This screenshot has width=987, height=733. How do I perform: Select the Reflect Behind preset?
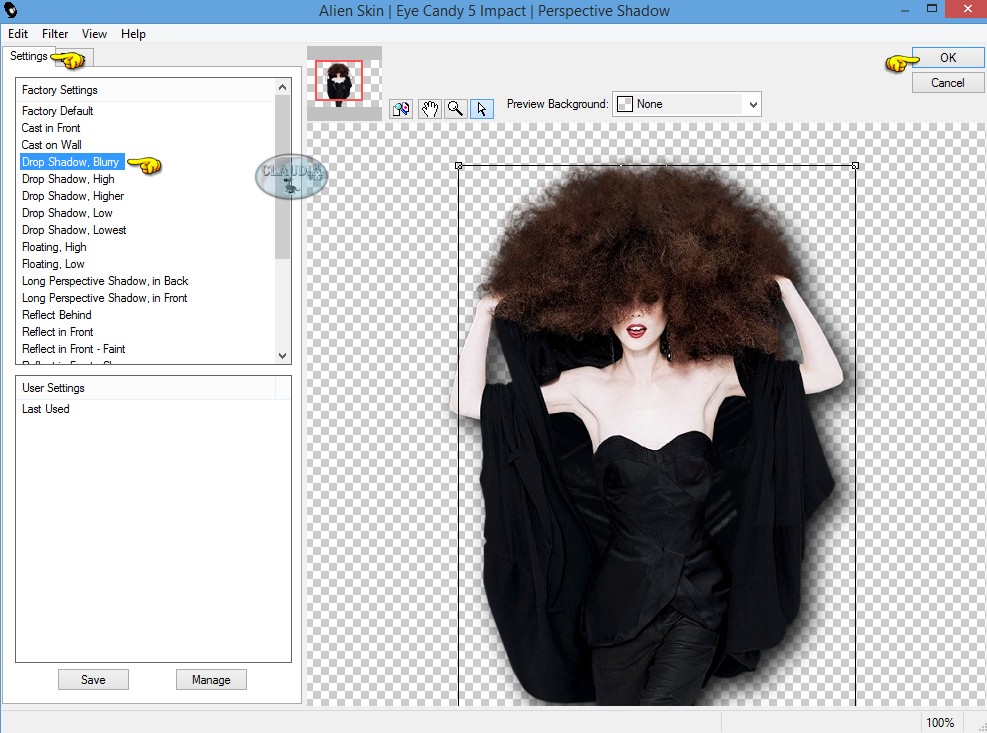[57, 315]
